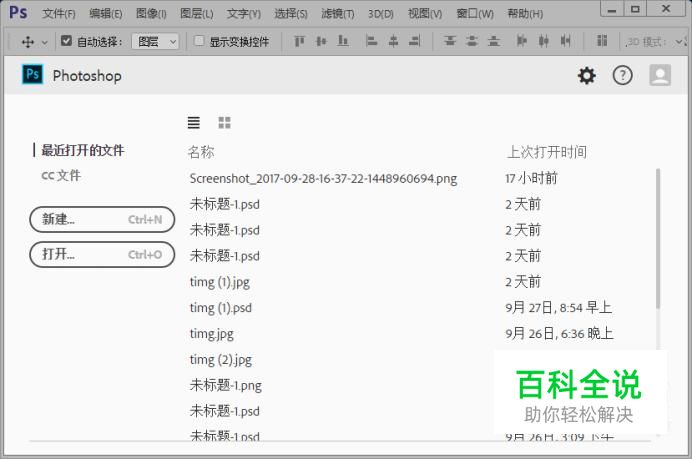Image resolution: width=692 pixels, height=459 pixels.
Task: Open the 文件(F) menu
Action: (59, 14)
